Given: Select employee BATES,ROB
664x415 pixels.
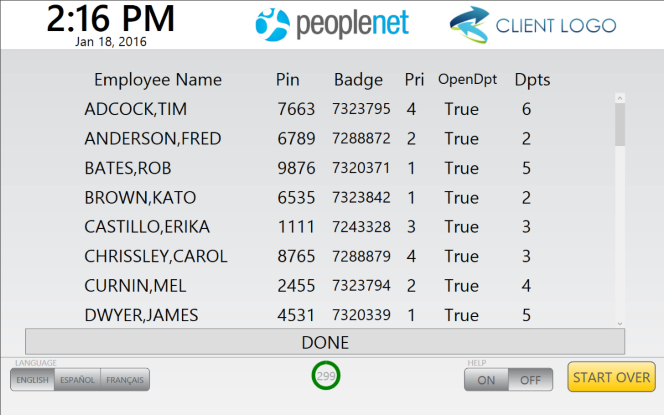Looking at the screenshot, I should click(128, 168).
